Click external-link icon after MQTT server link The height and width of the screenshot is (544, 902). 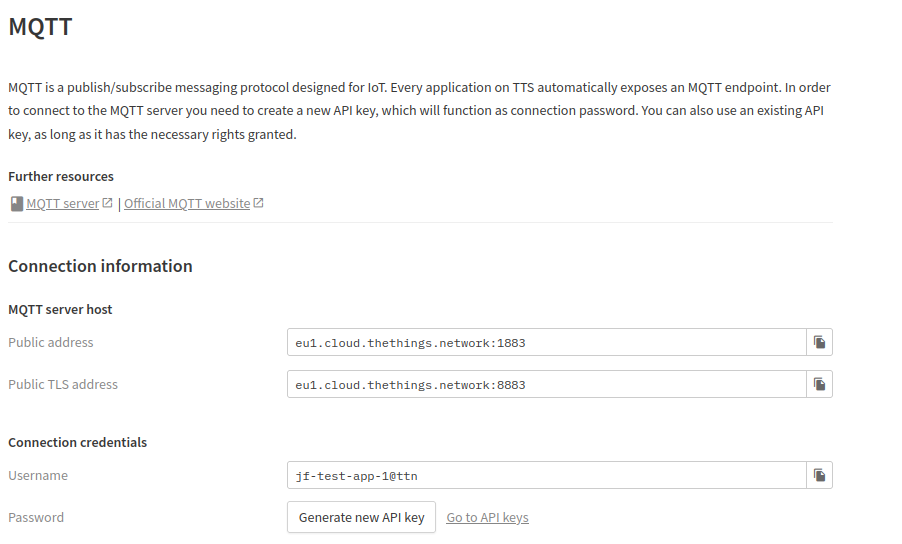click(107, 202)
